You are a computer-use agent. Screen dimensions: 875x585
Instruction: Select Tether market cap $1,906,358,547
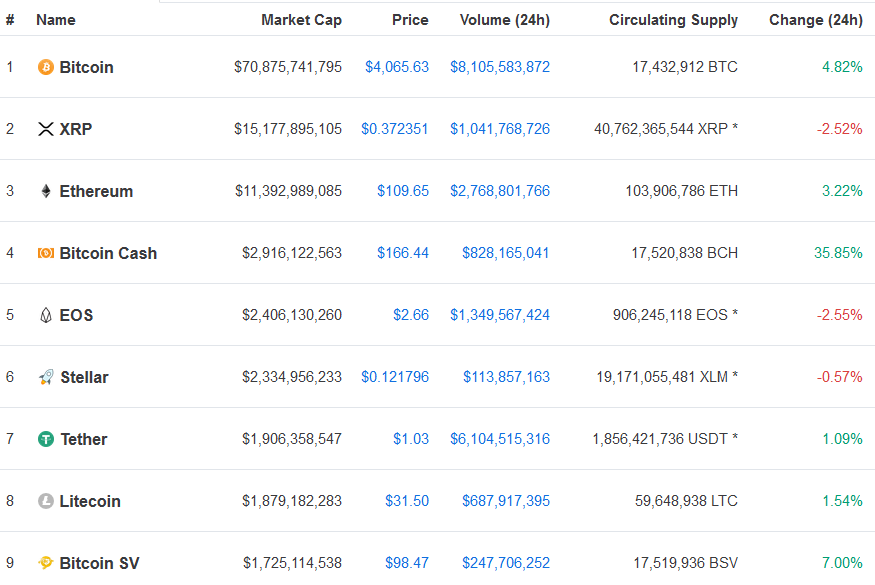292,439
